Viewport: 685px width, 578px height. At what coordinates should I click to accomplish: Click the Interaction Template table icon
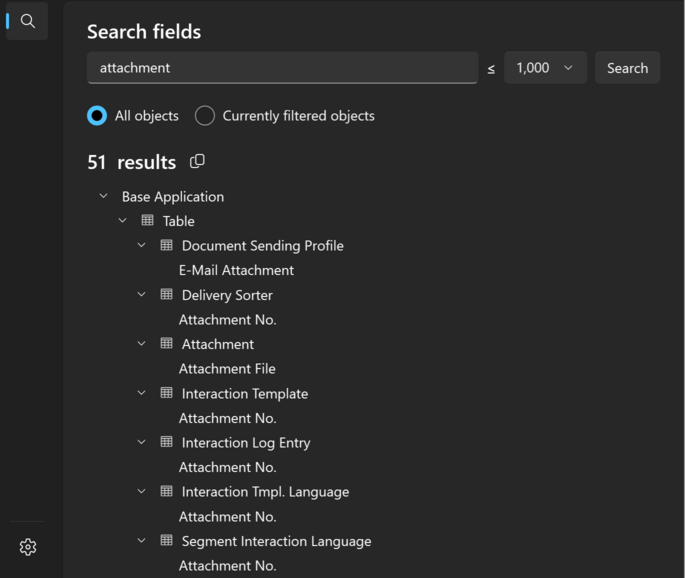click(166, 393)
